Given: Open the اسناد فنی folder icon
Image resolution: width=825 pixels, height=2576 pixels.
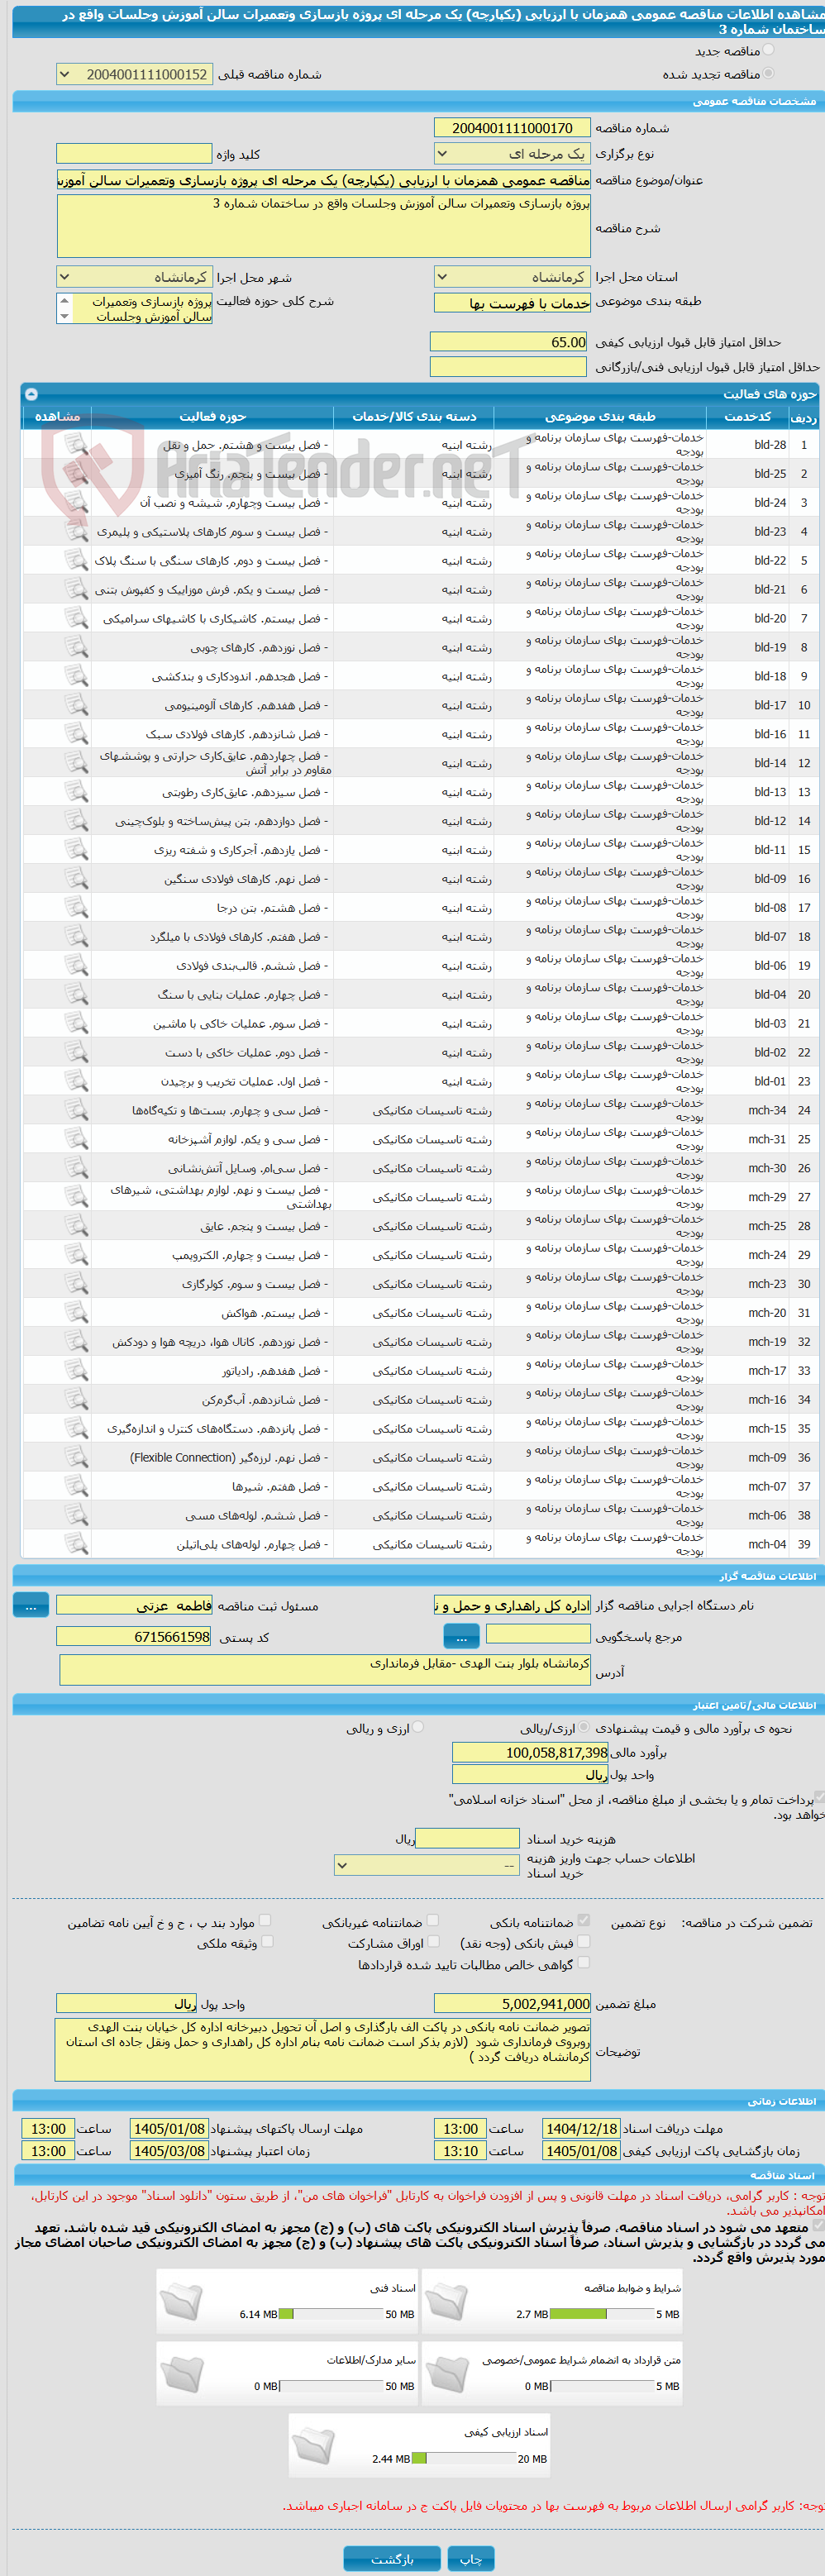Looking at the screenshot, I should point(181,2301).
